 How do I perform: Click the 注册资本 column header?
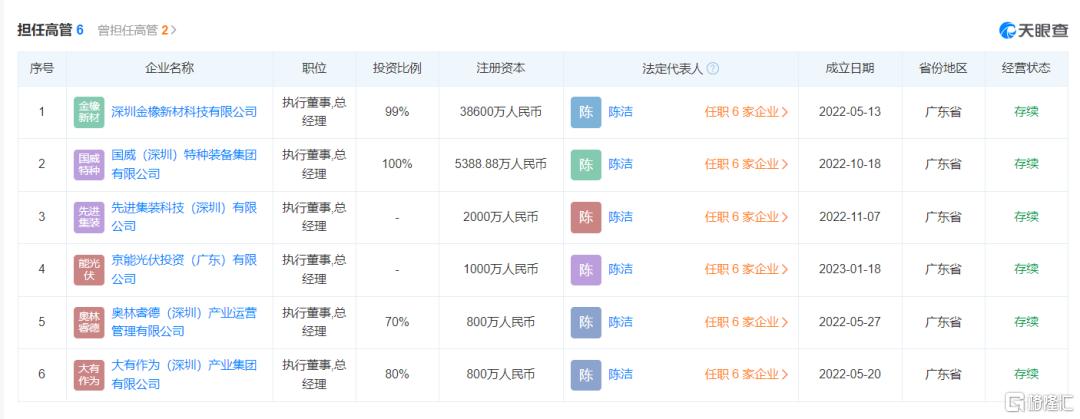[501, 68]
